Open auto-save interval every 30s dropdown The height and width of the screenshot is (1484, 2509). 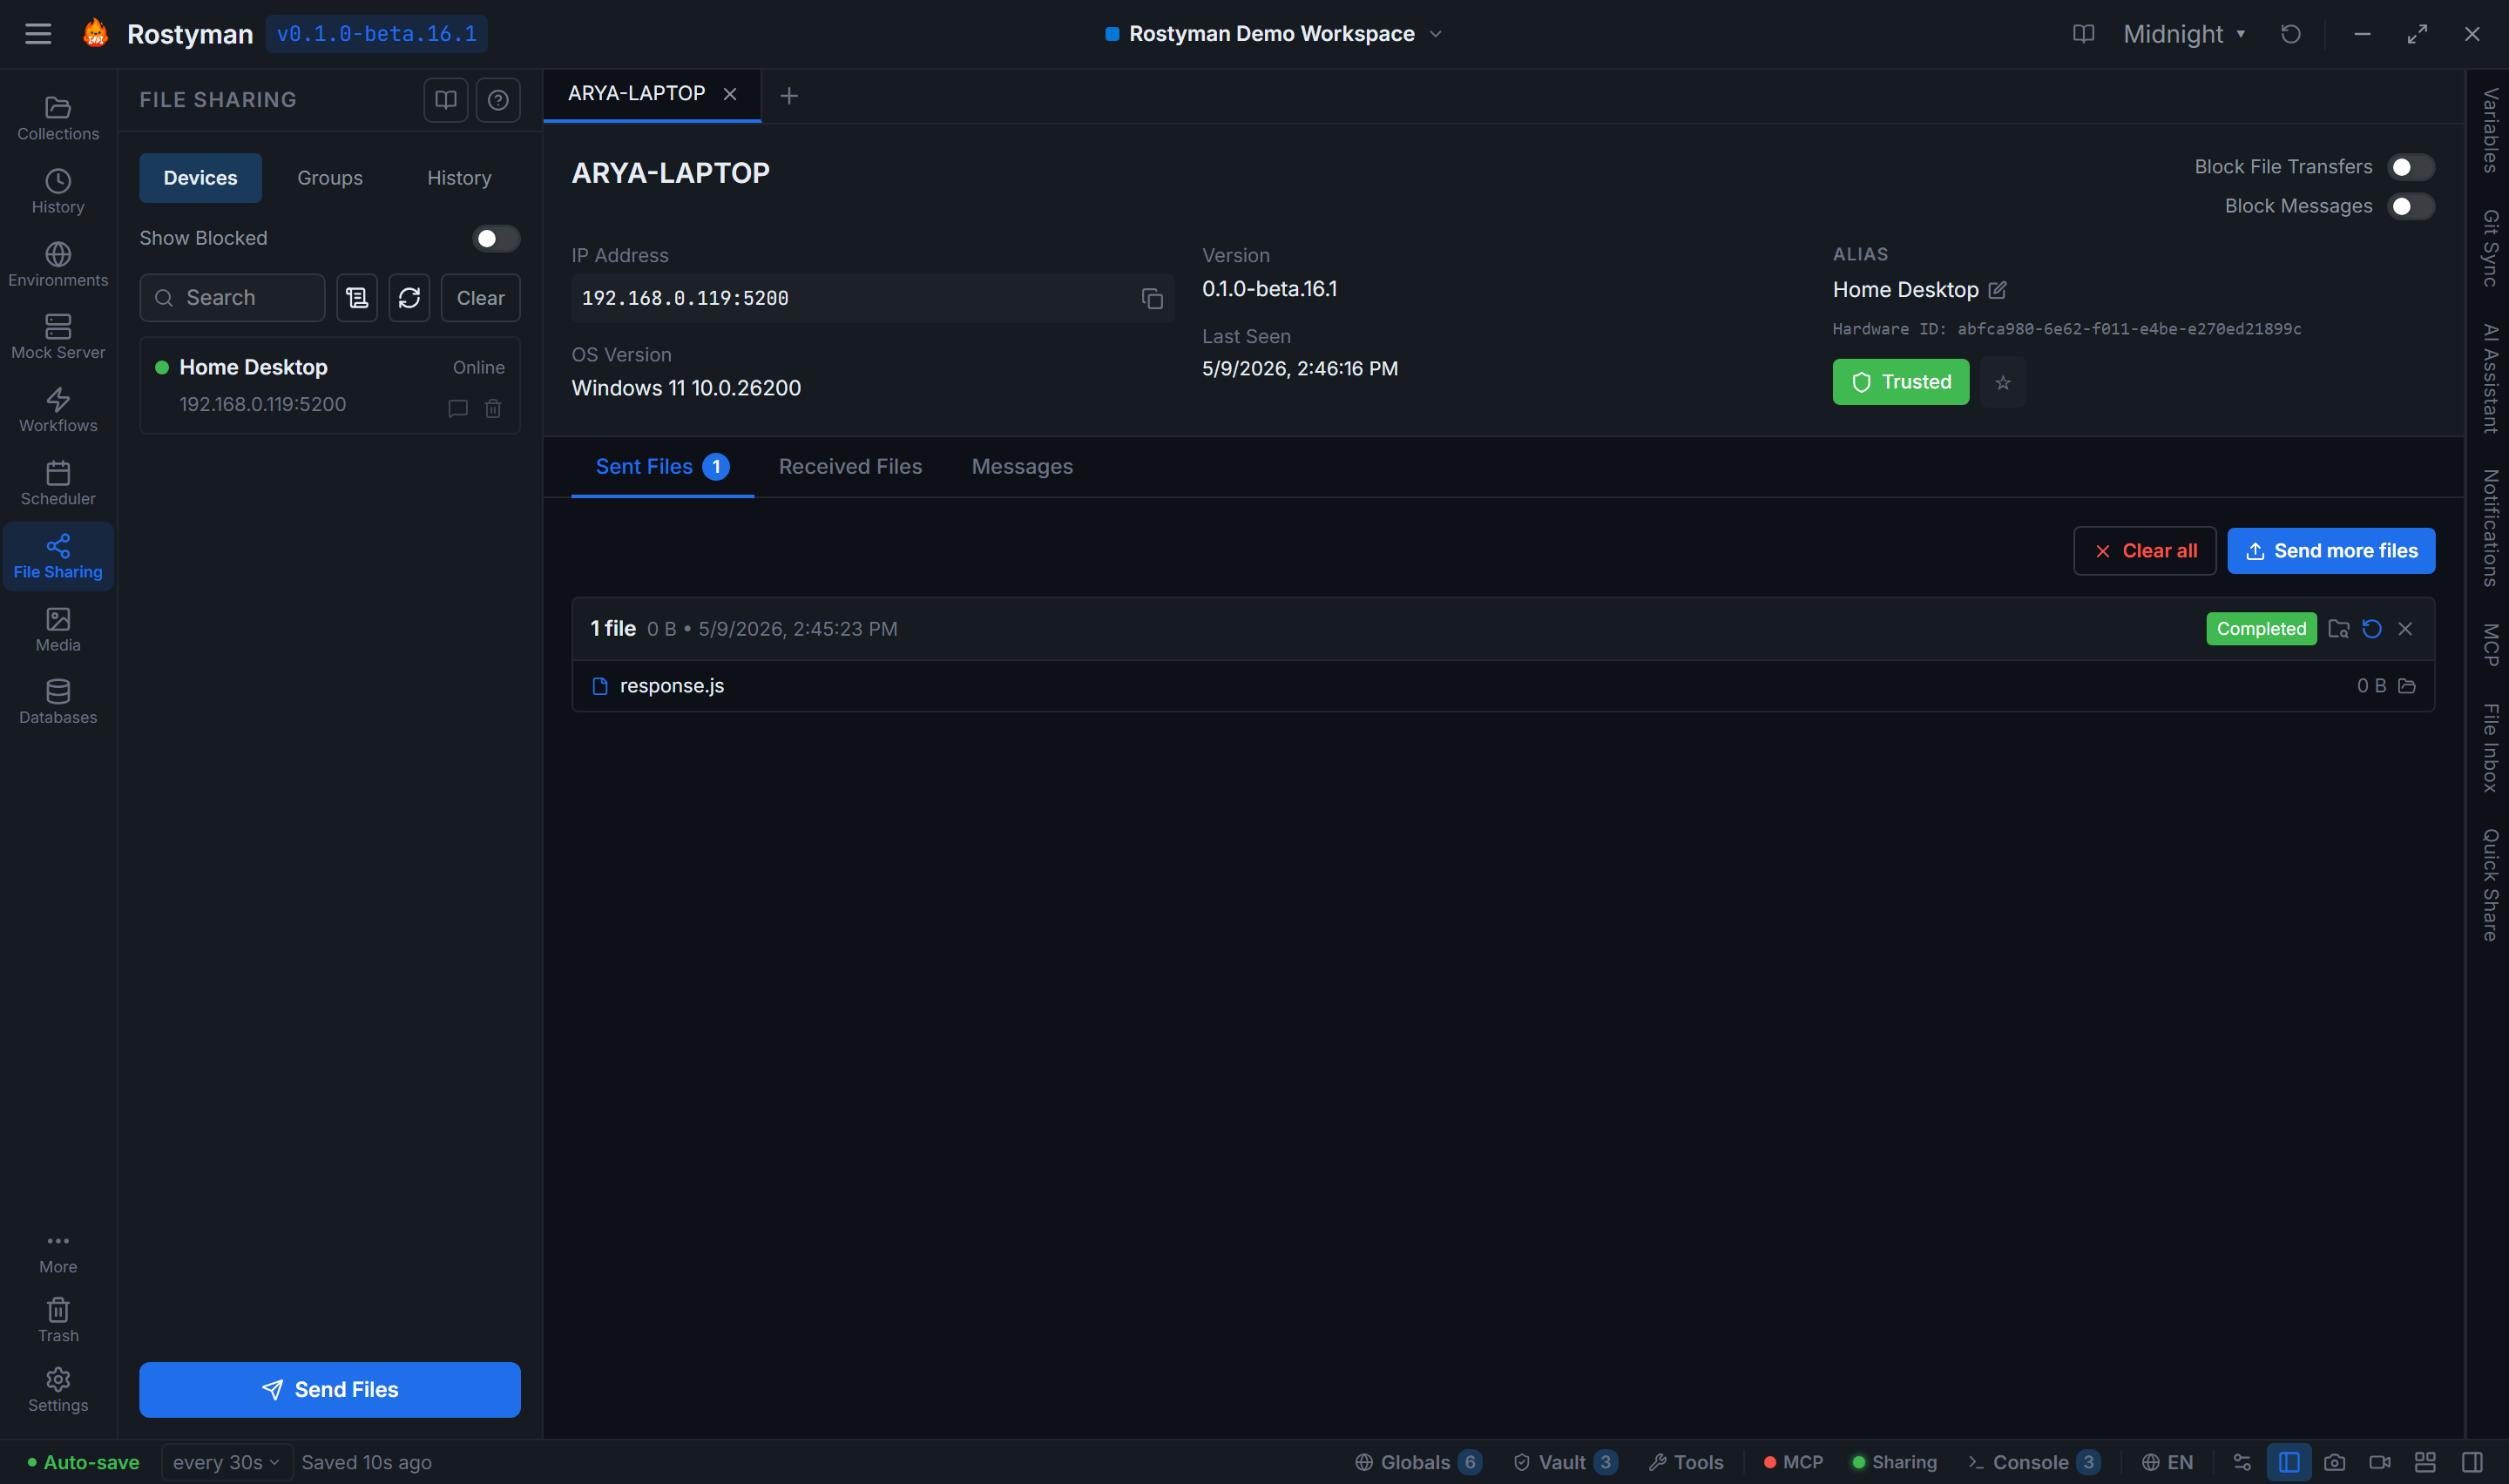(226, 1462)
